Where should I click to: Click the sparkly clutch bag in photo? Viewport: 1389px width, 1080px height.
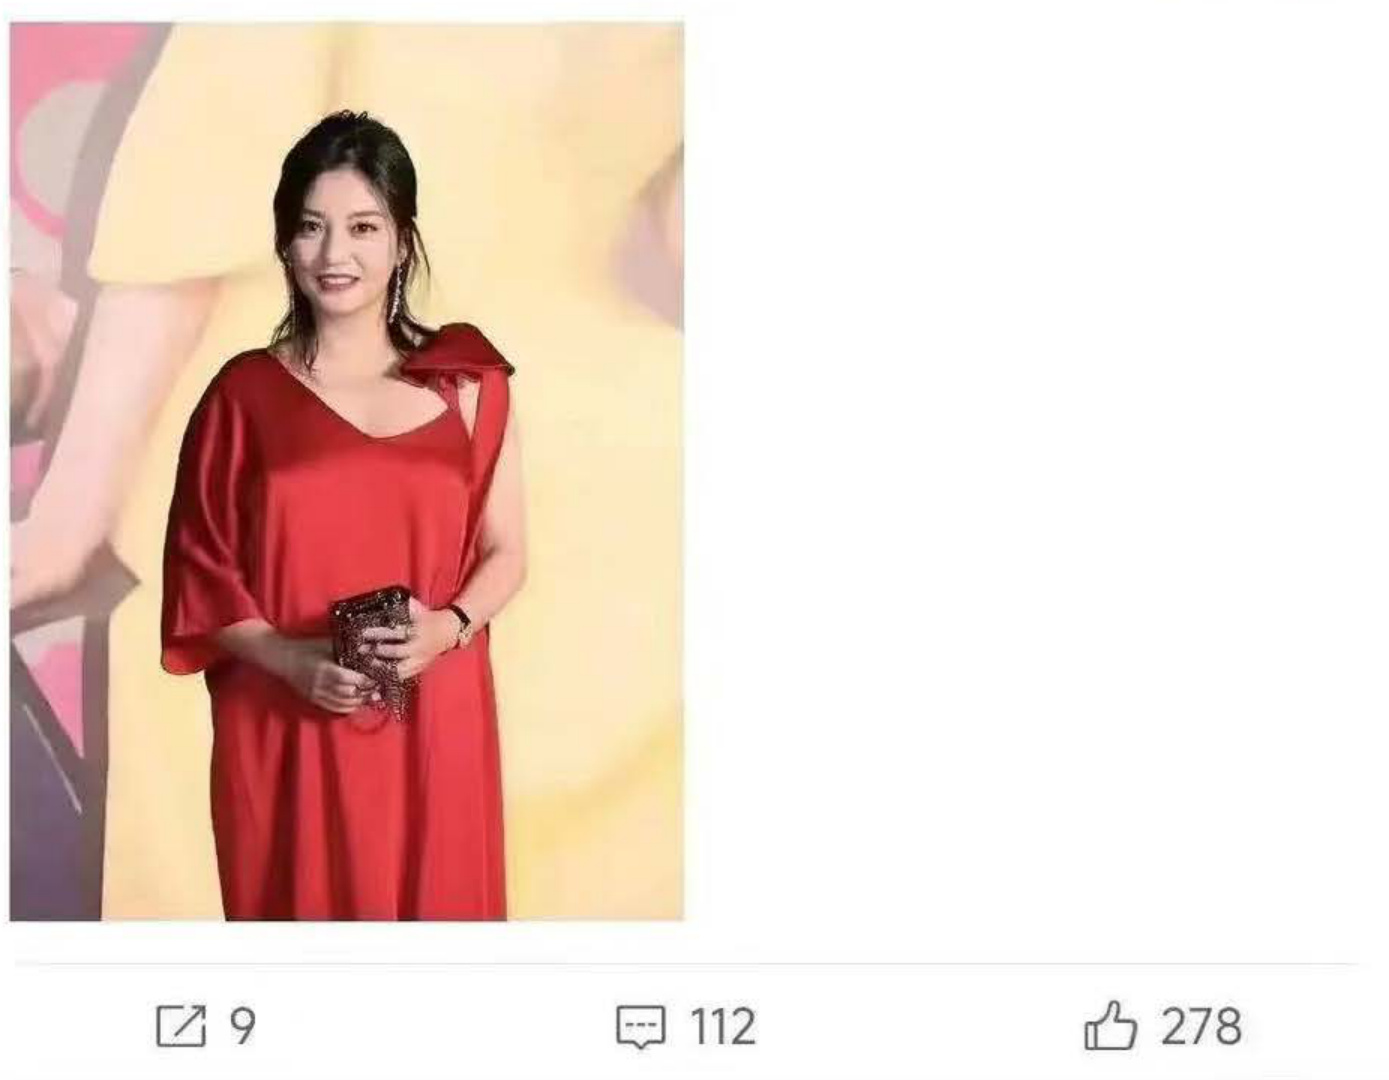(x=373, y=650)
